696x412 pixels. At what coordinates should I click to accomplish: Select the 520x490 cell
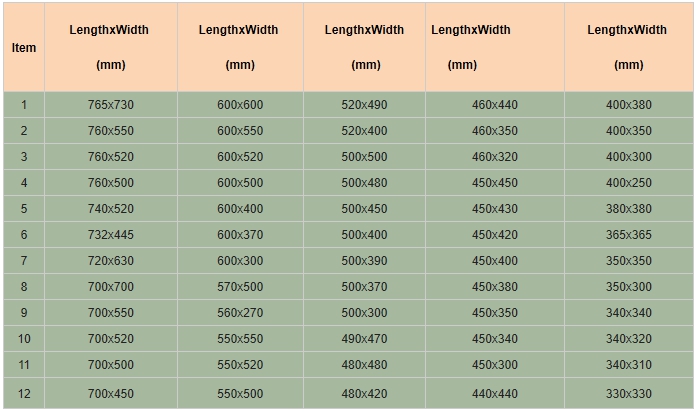tap(364, 105)
